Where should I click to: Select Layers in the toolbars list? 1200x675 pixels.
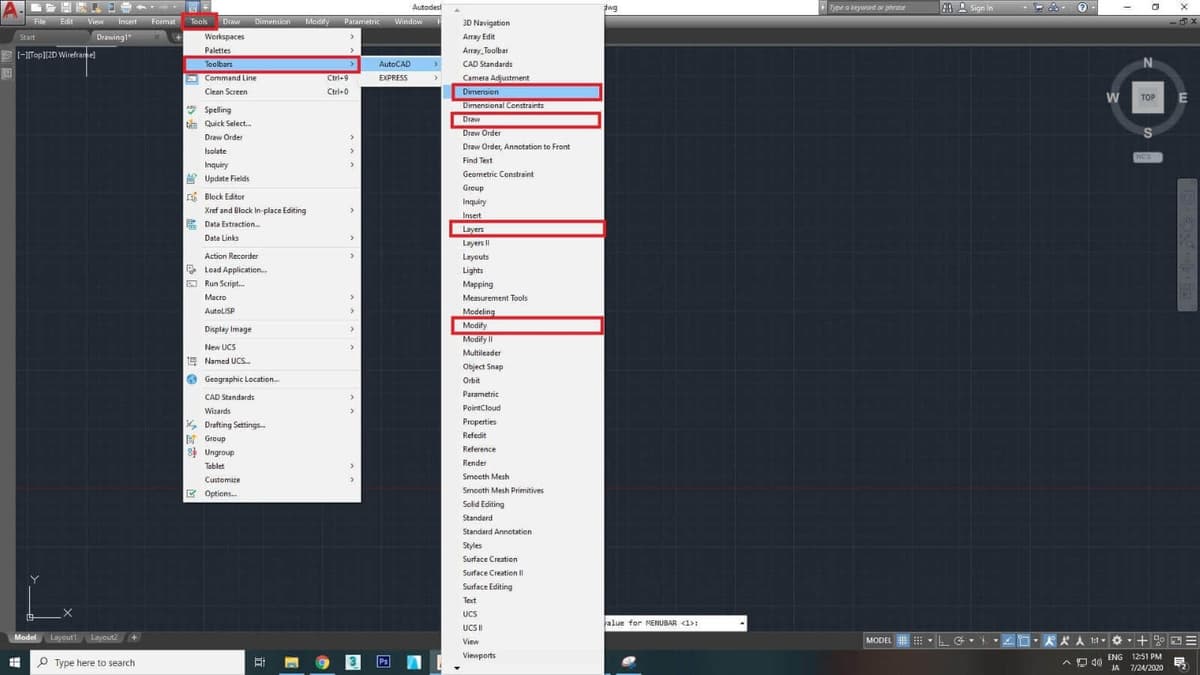click(x=527, y=229)
